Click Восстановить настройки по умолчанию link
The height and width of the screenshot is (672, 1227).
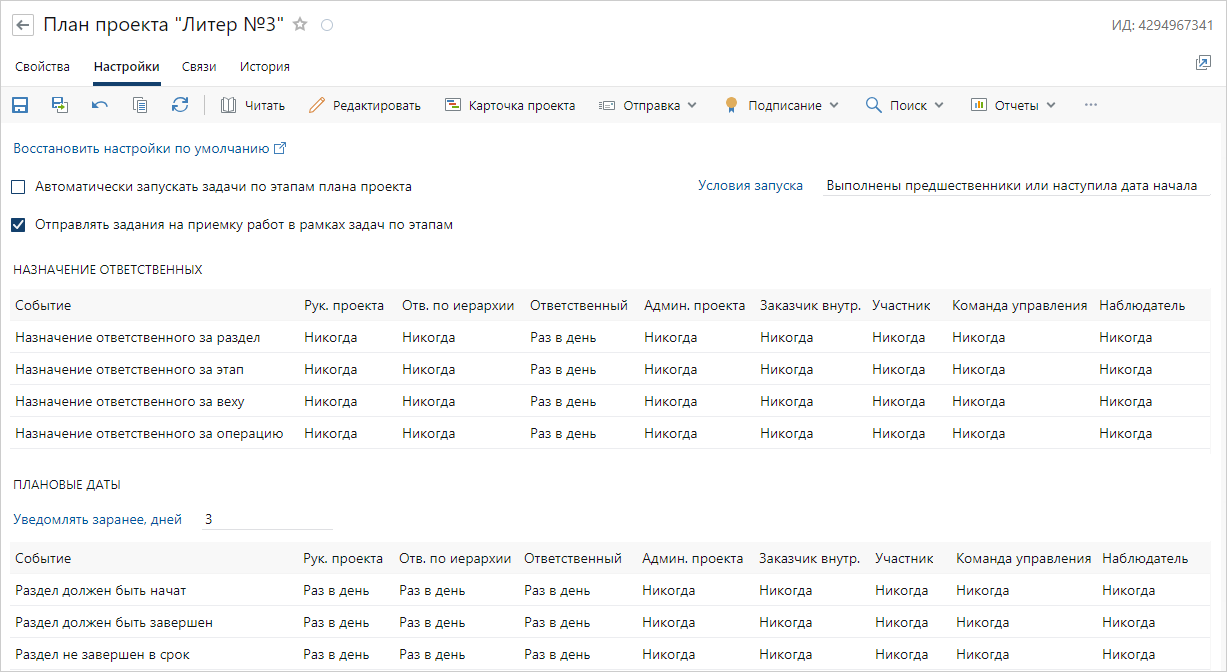[x=142, y=149]
